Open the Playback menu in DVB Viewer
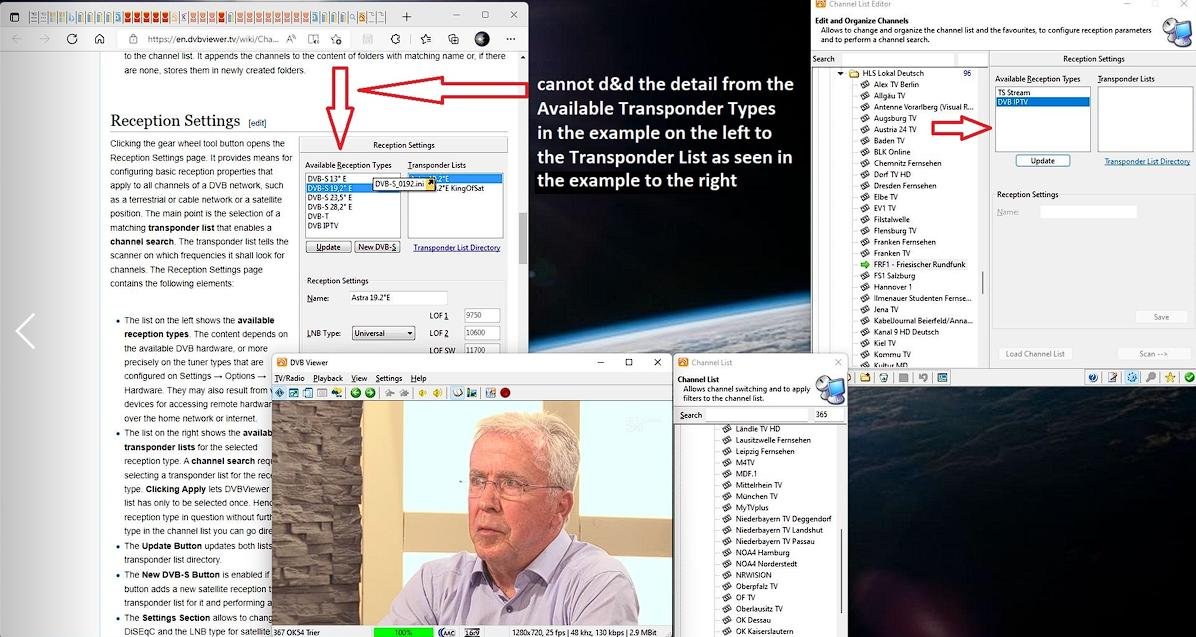Image resolution: width=1196 pixels, height=637 pixels. pyautogui.click(x=328, y=378)
